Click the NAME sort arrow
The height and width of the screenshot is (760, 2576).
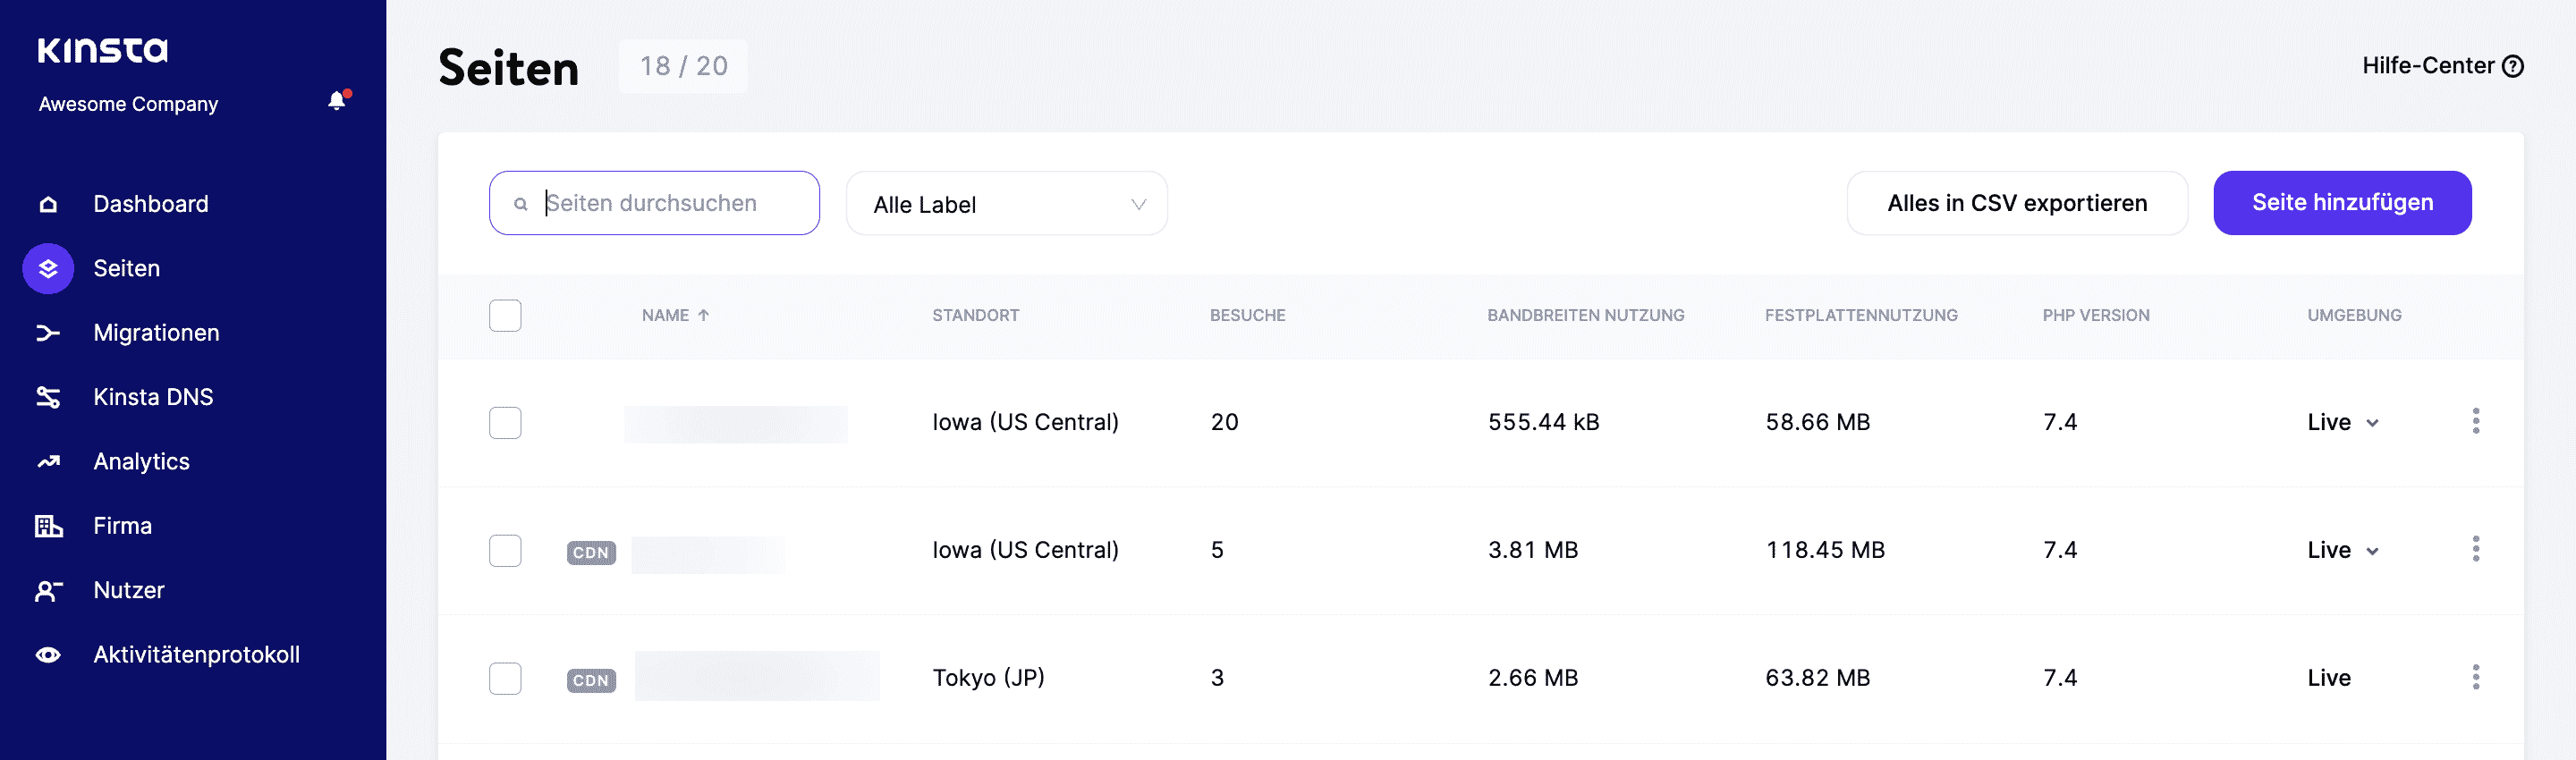pyautogui.click(x=704, y=315)
